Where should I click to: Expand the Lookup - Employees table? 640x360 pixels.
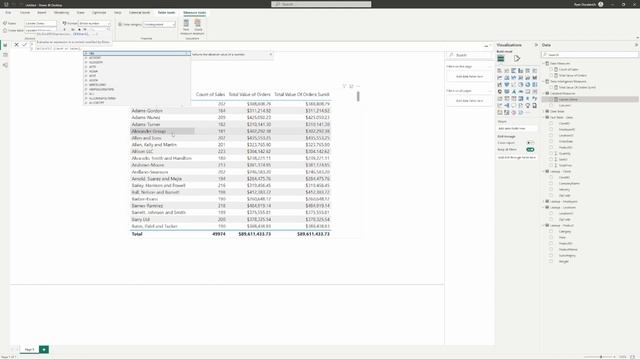(x=544, y=201)
